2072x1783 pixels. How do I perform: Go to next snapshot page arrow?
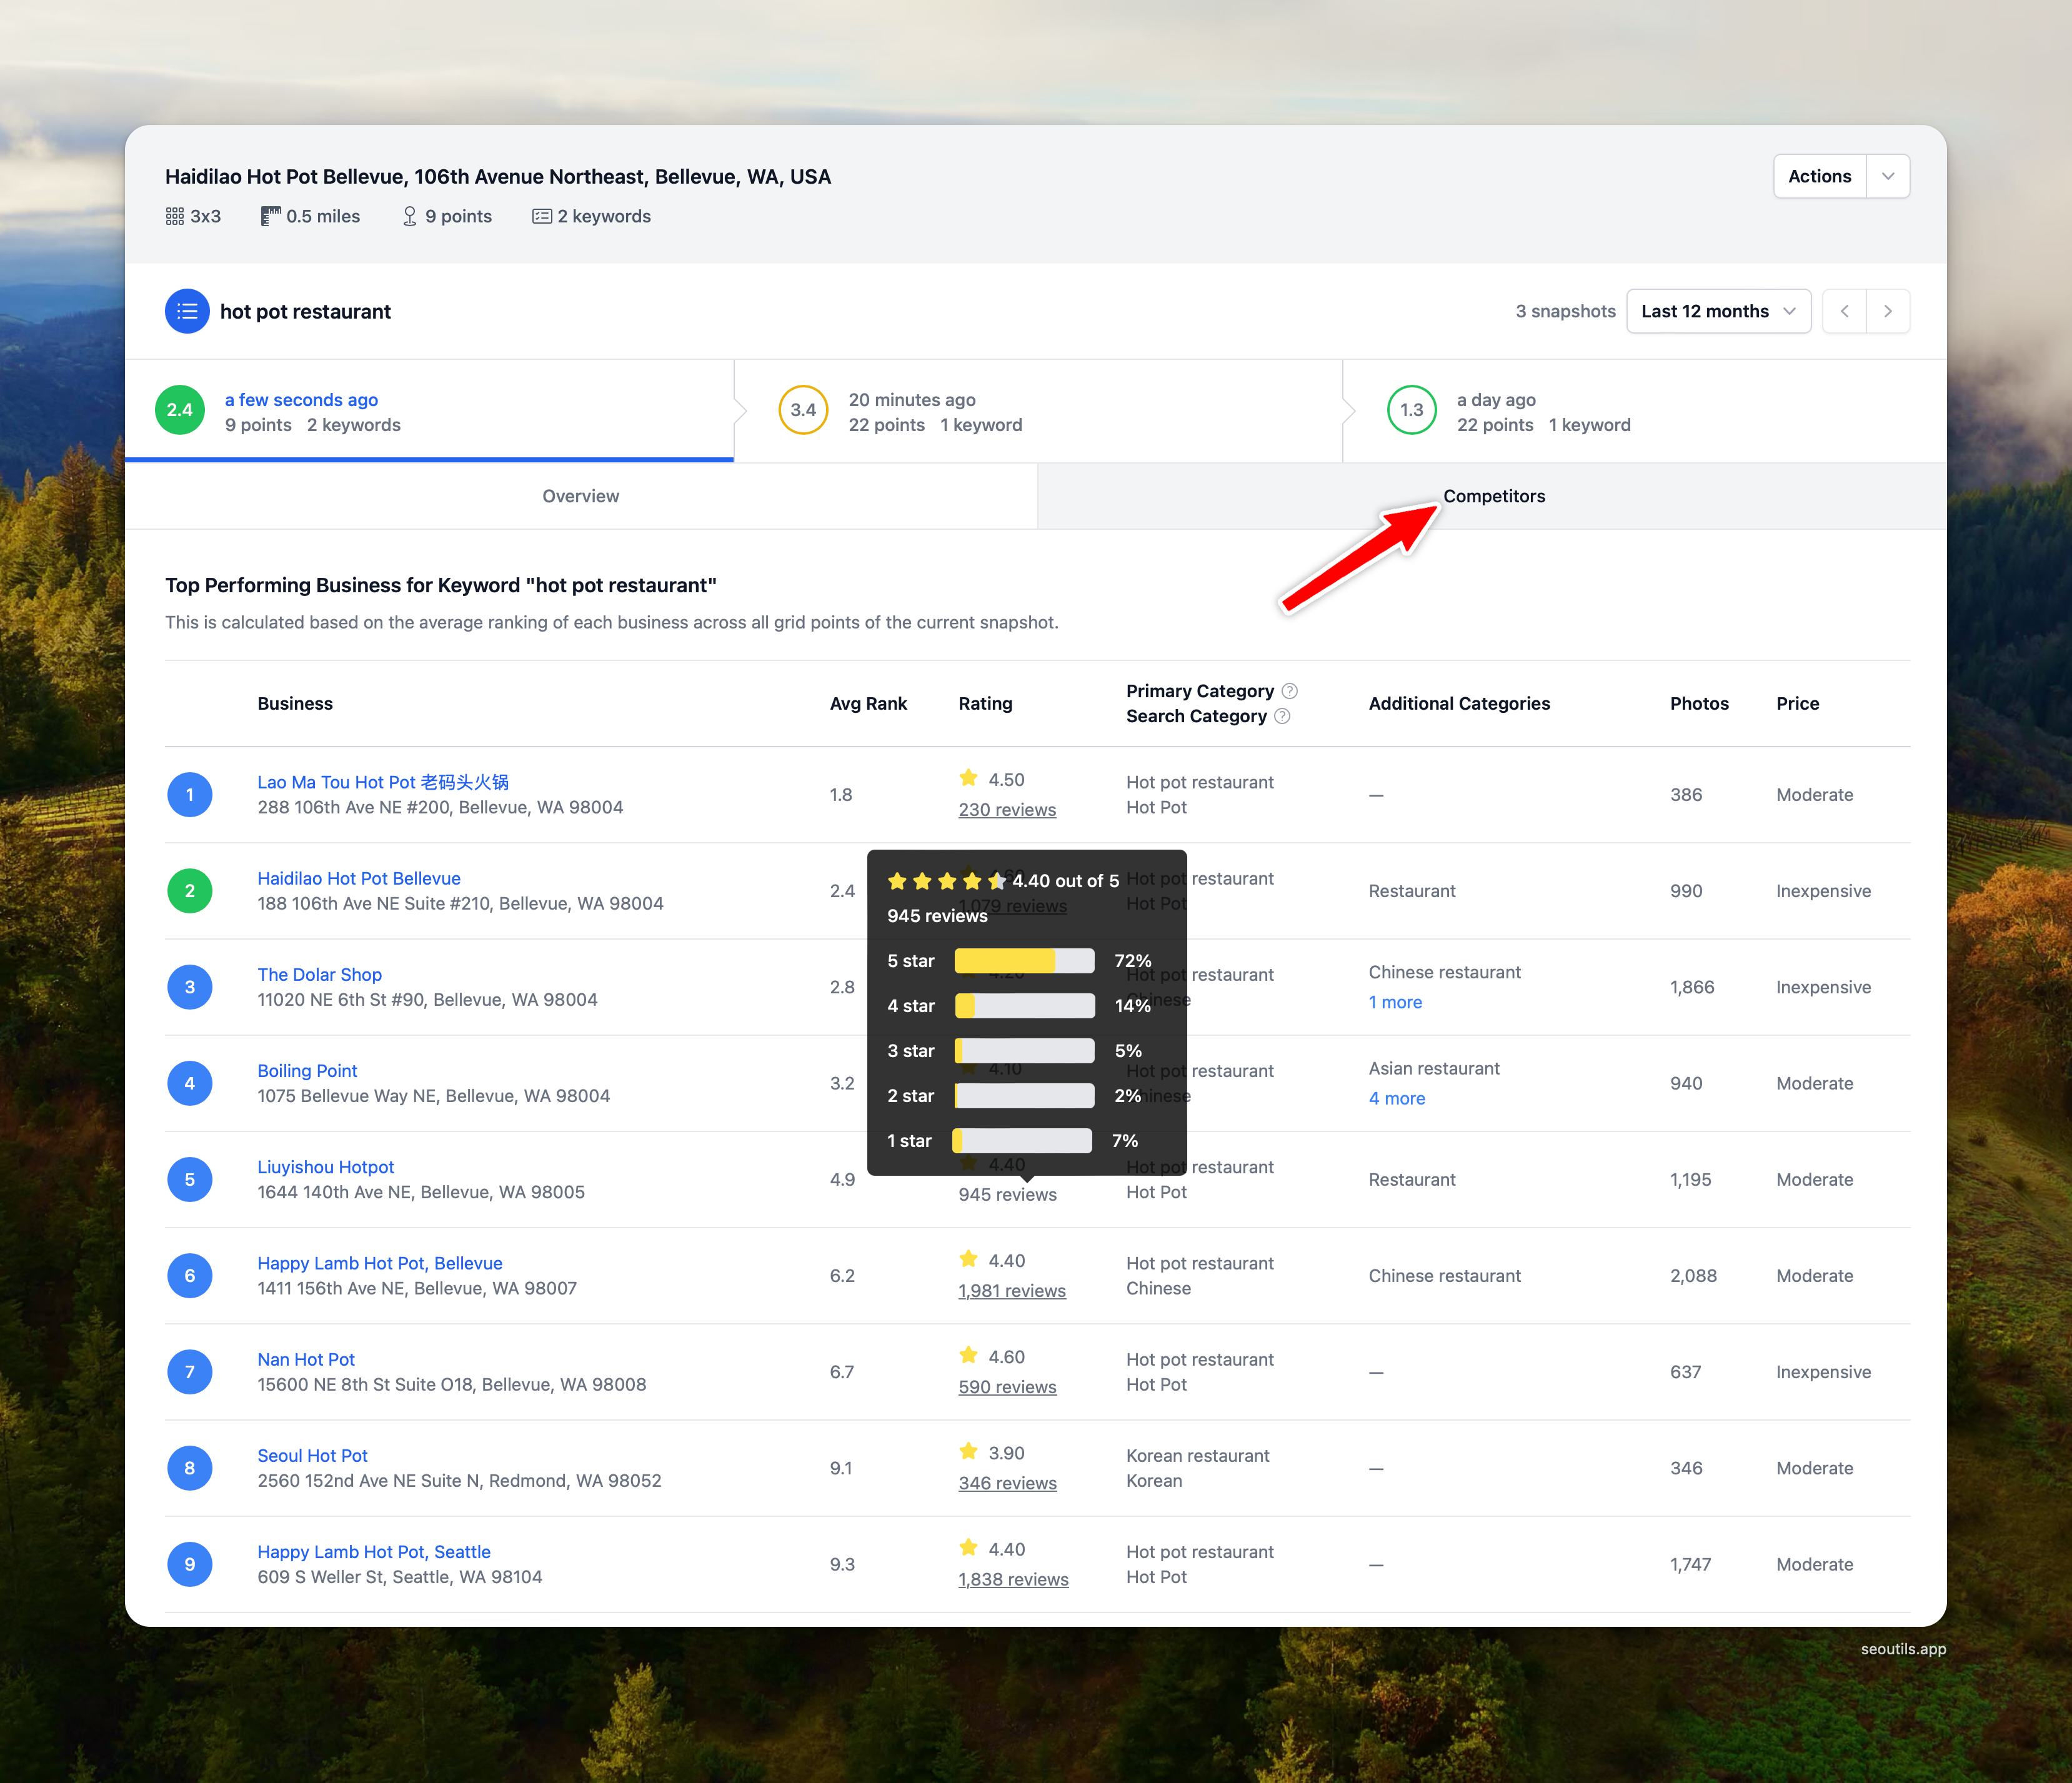1888,311
